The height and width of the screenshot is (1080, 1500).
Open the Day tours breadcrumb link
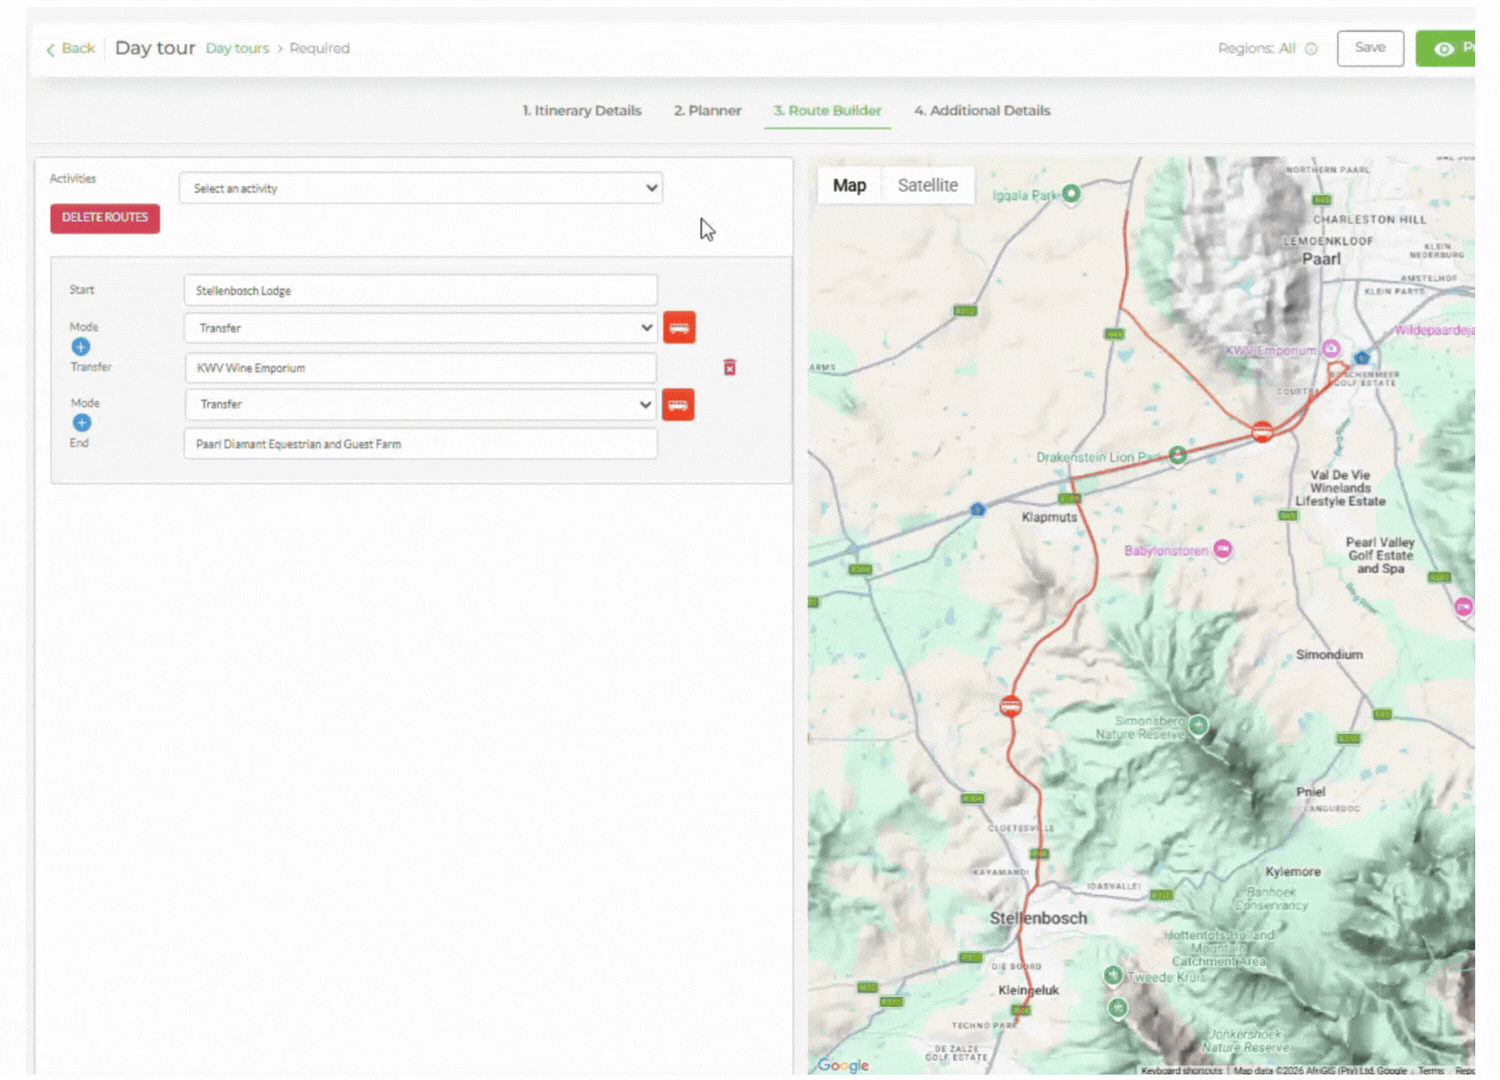click(237, 48)
